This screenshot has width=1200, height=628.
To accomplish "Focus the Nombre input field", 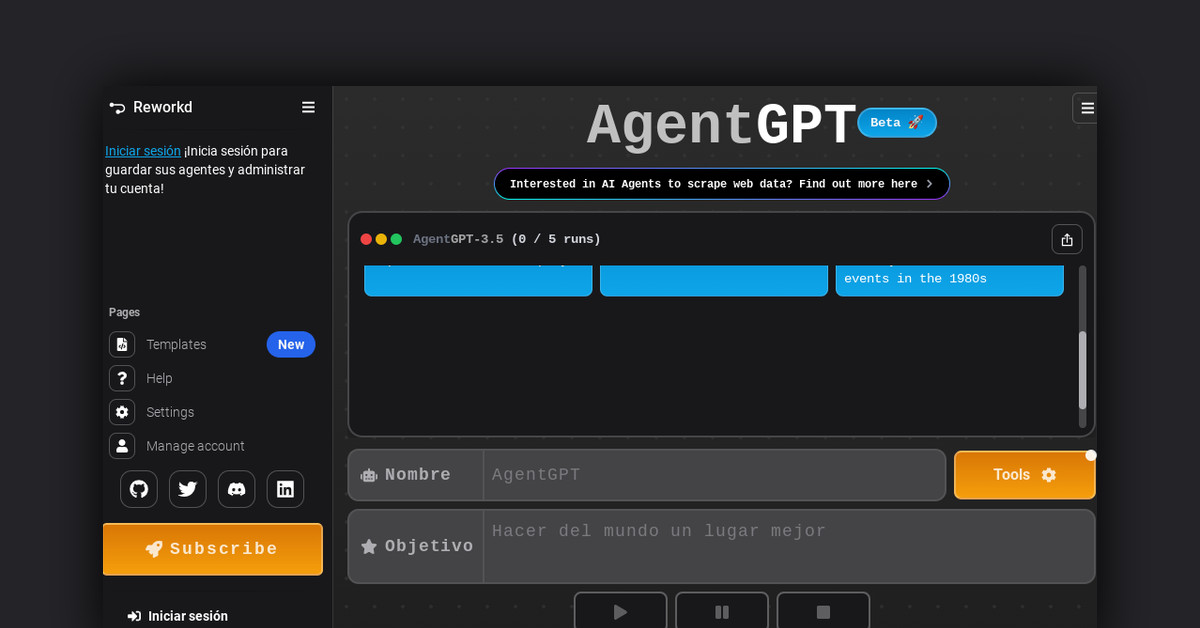I will (713, 475).
